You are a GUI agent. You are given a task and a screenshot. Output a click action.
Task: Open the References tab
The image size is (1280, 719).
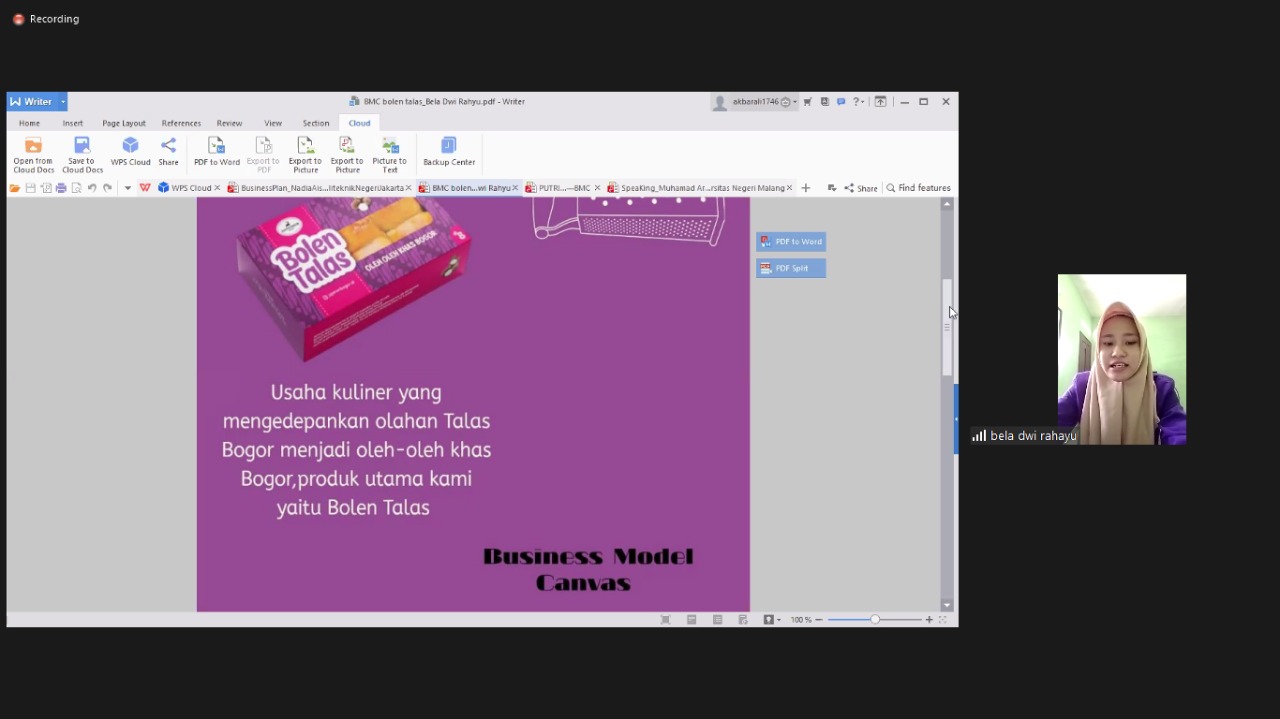click(x=181, y=123)
